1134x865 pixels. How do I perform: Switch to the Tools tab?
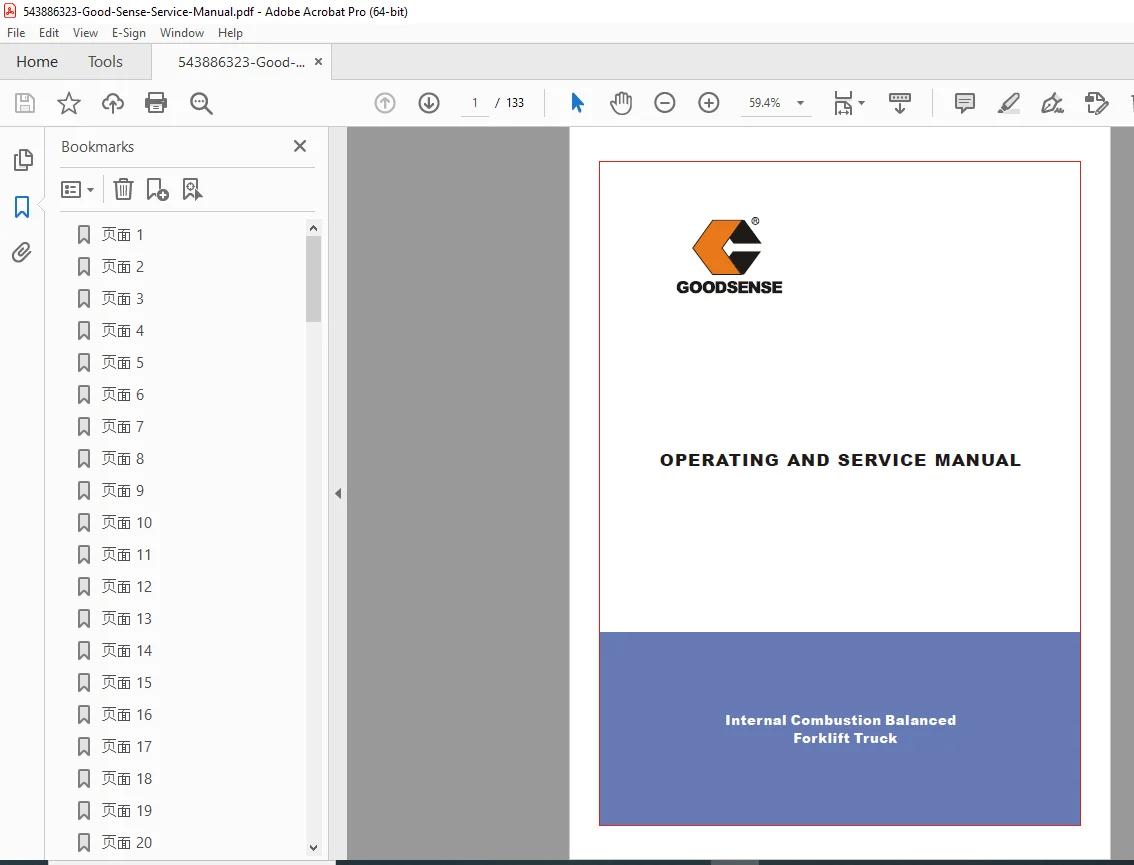coord(106,61)
